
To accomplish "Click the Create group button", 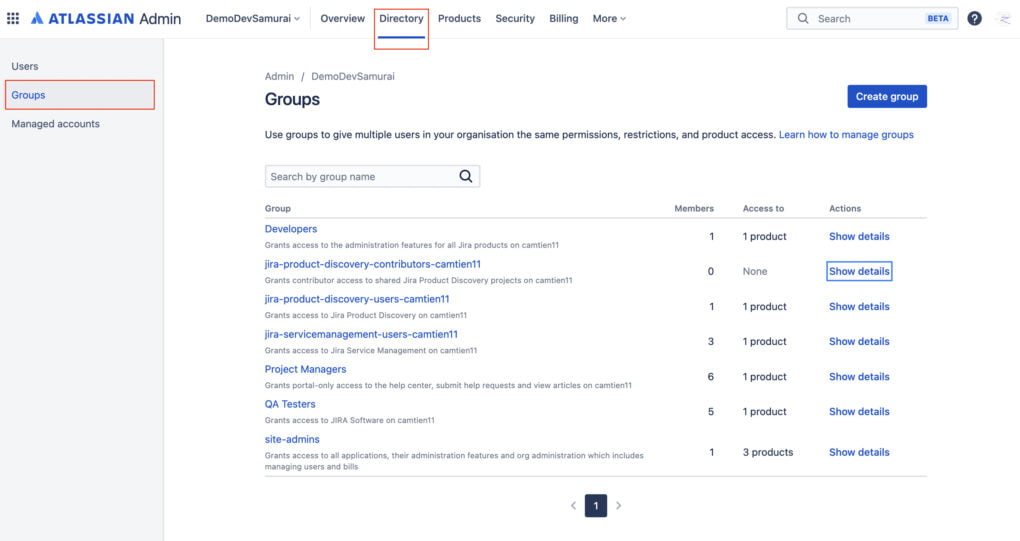I will (887, 96).
